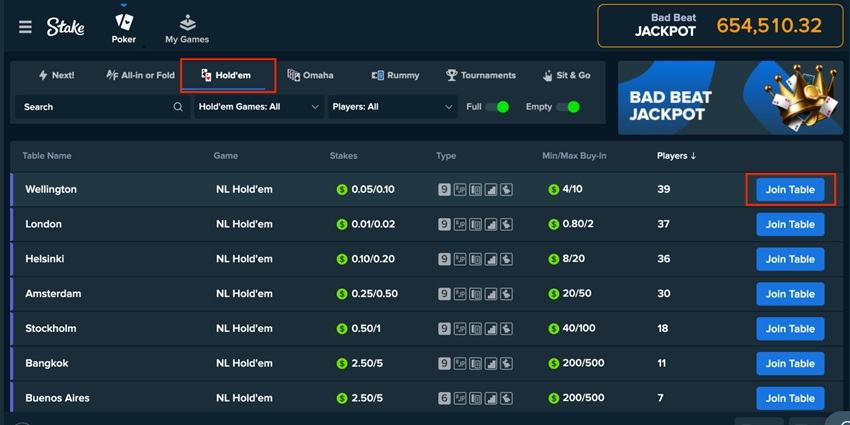Click the dollar coin icon beside 4/10 buy-in
The image size is (850, 425).
553,190
